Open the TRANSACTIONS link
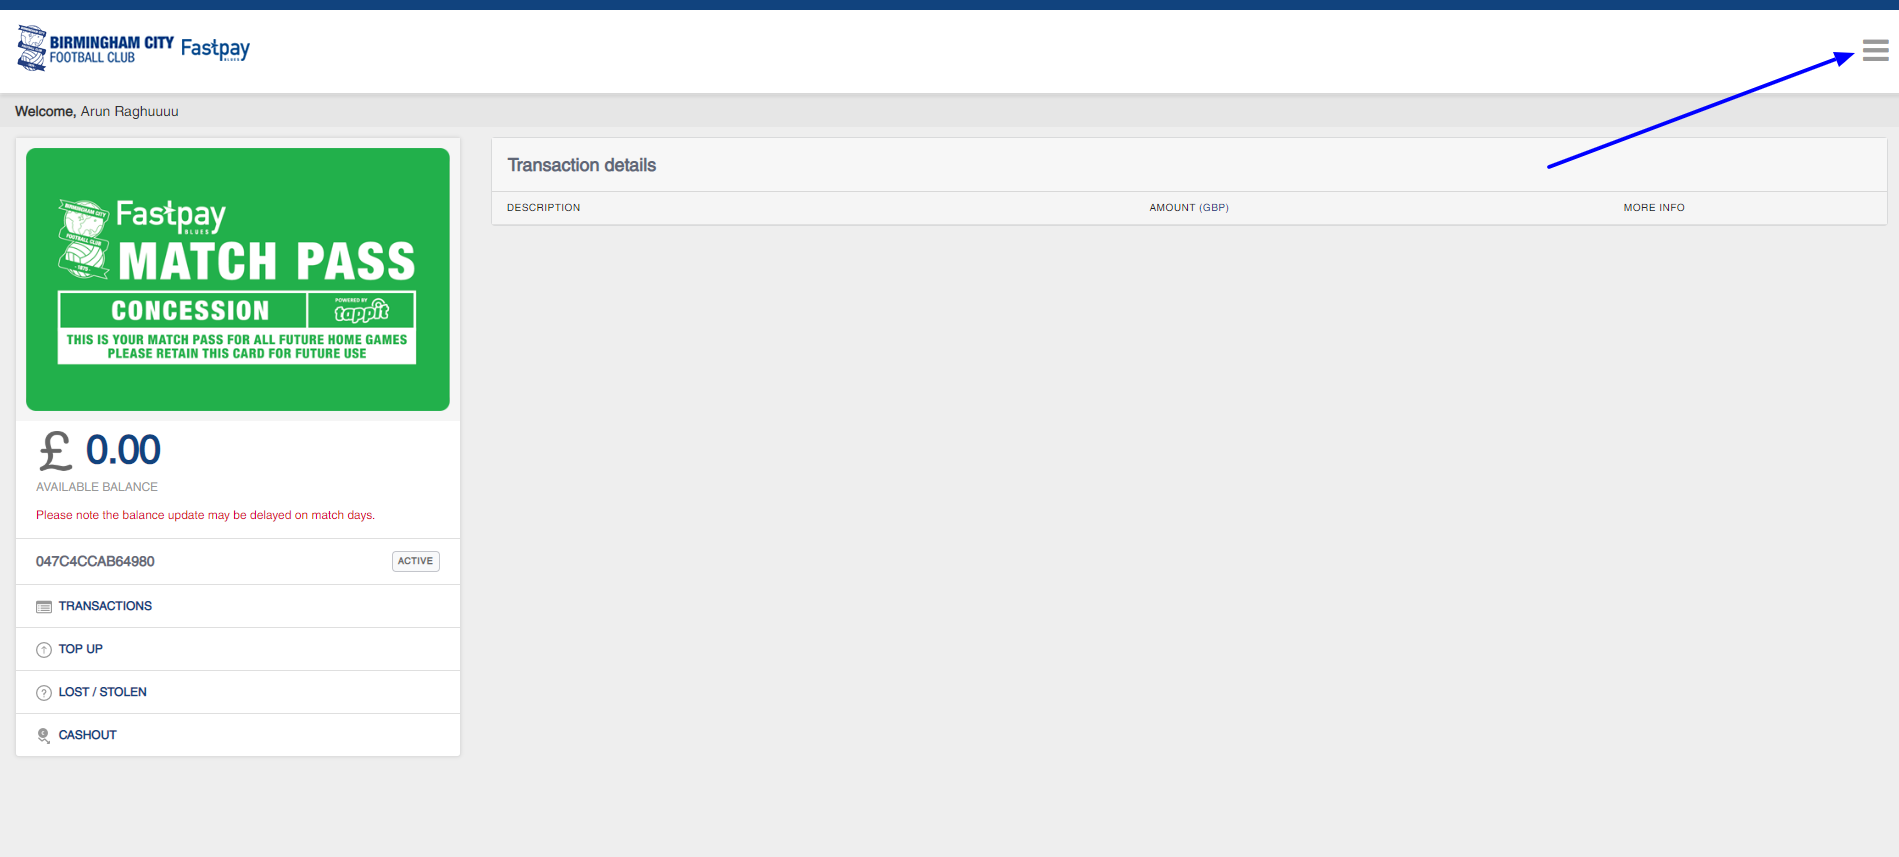This screenshot has height=857, width=1899. coord(105,606)
